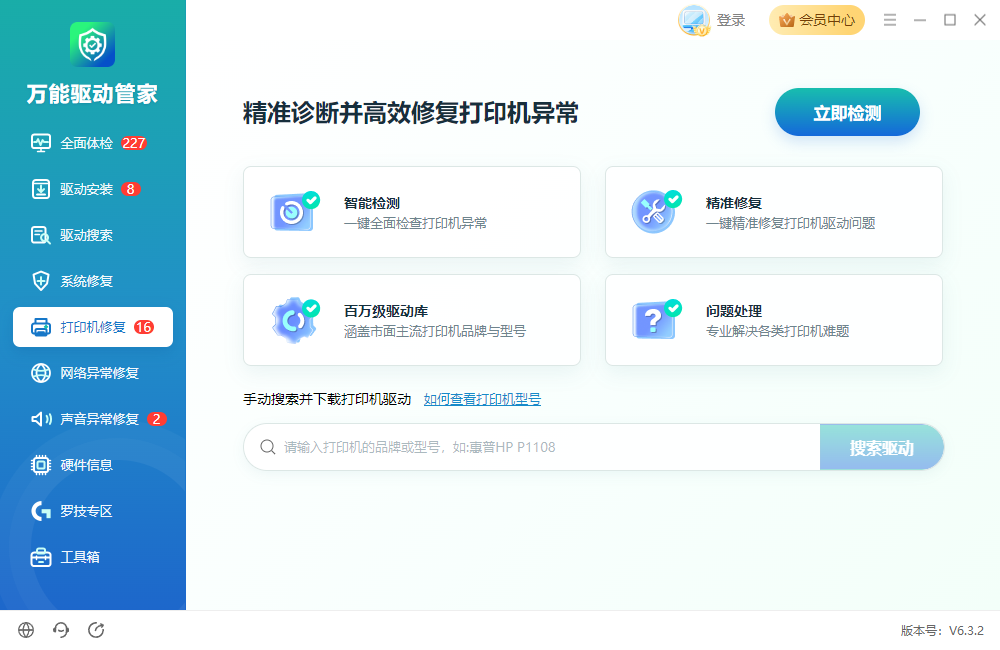
Task: Open the 会员中心 button
Action: 817,20
